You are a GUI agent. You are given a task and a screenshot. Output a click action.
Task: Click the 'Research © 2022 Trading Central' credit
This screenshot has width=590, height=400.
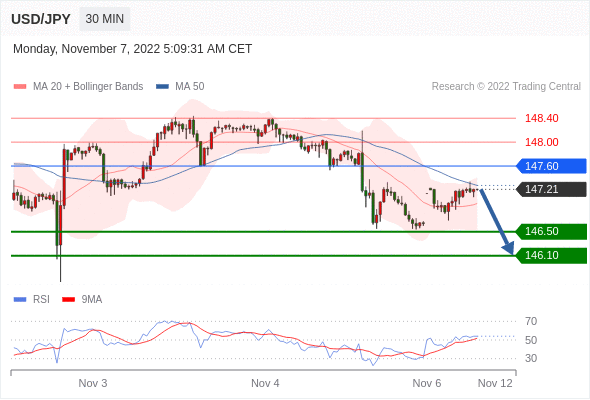tap(506, 87)
